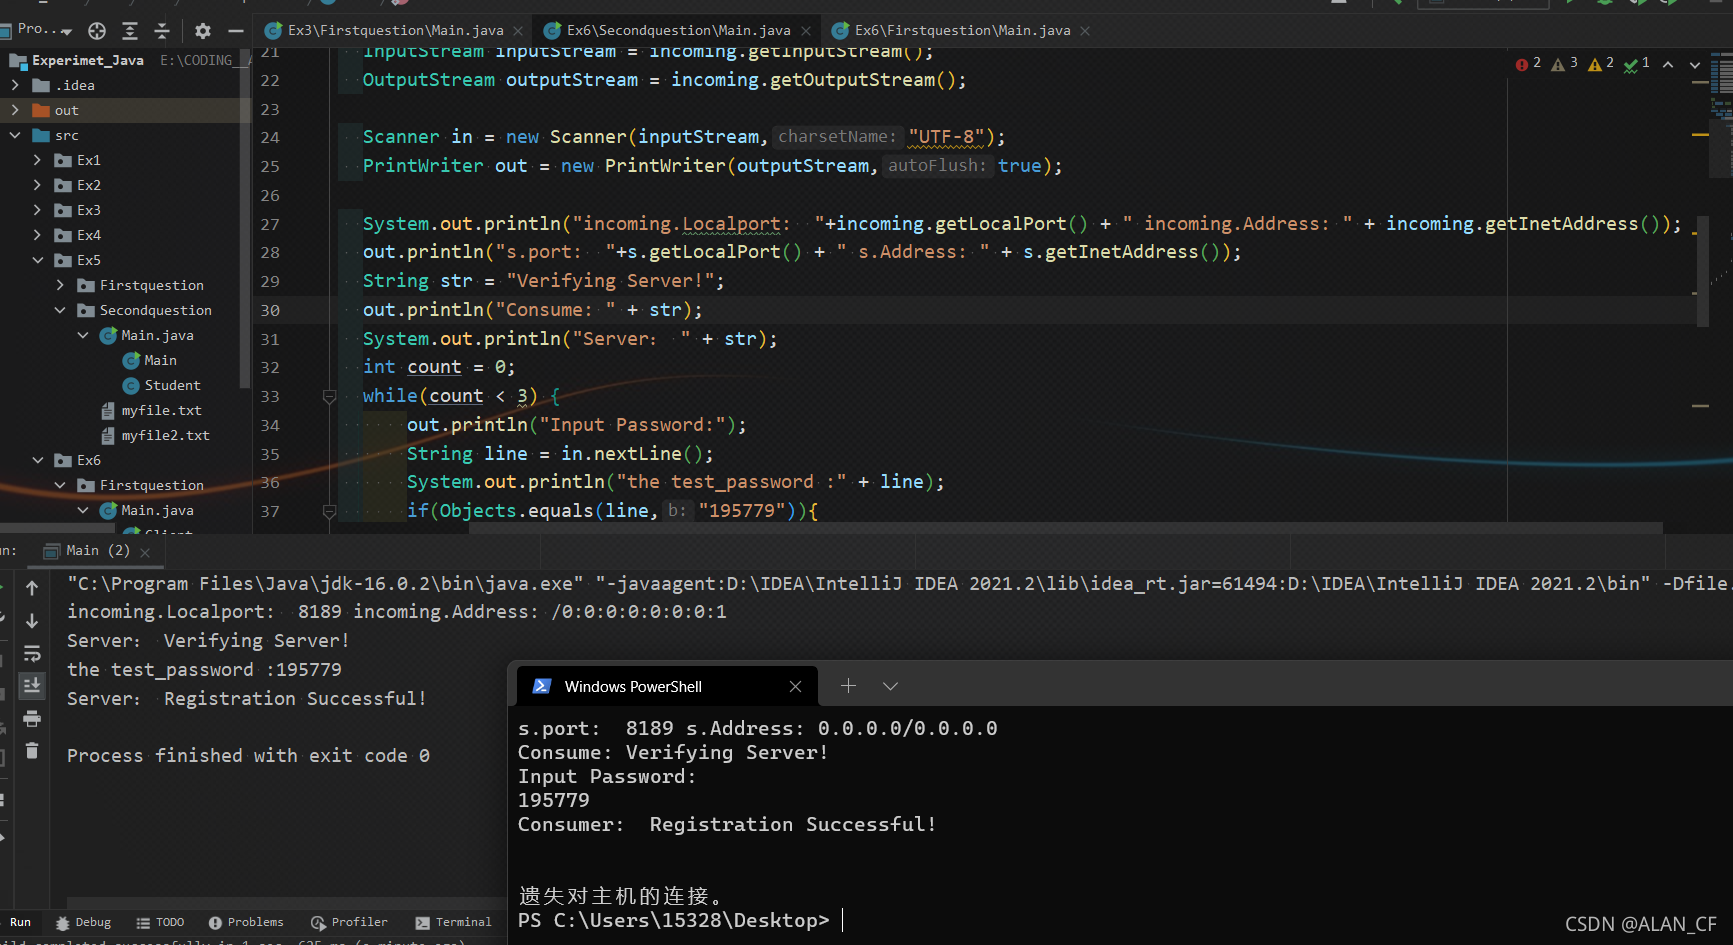Toggle Scroll to End in run console
This screenshot has width=1733, height=945.
pos(32,685)
